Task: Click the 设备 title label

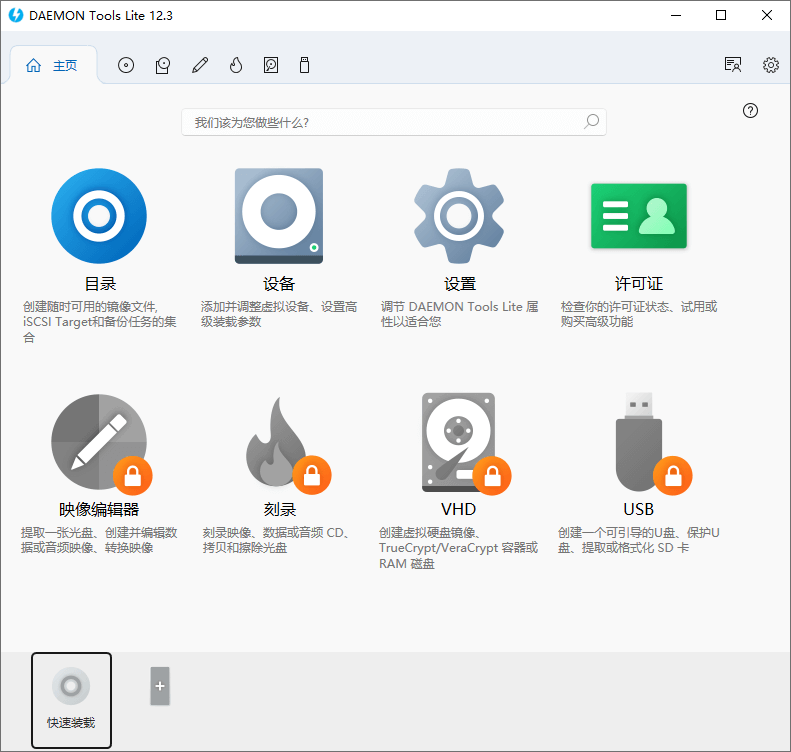Action: [279, 284]
